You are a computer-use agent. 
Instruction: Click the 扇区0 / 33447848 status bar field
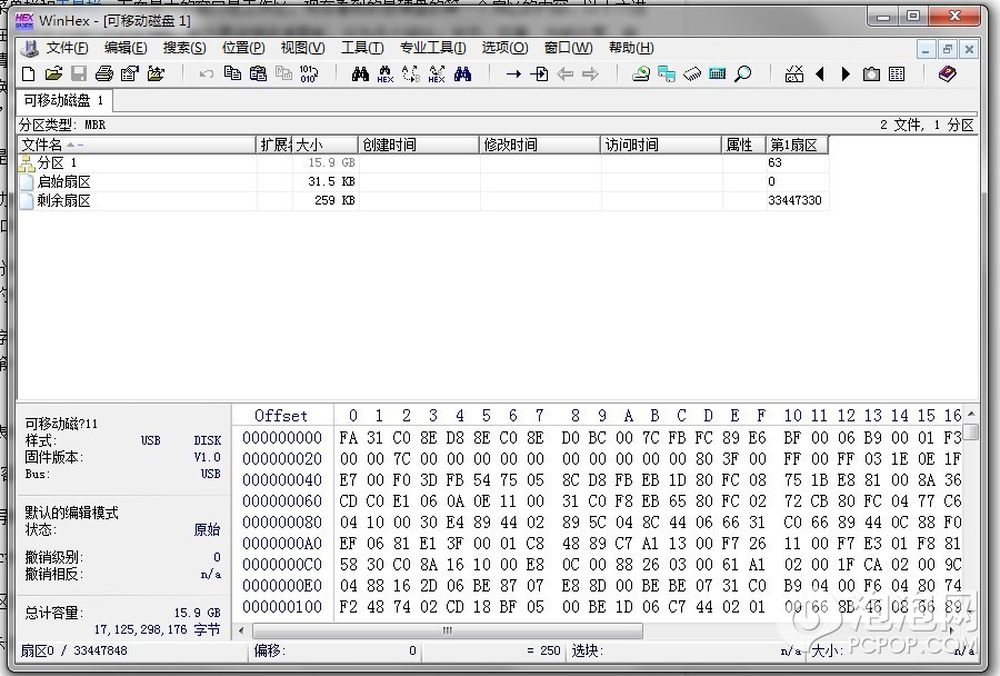point(132,650)
